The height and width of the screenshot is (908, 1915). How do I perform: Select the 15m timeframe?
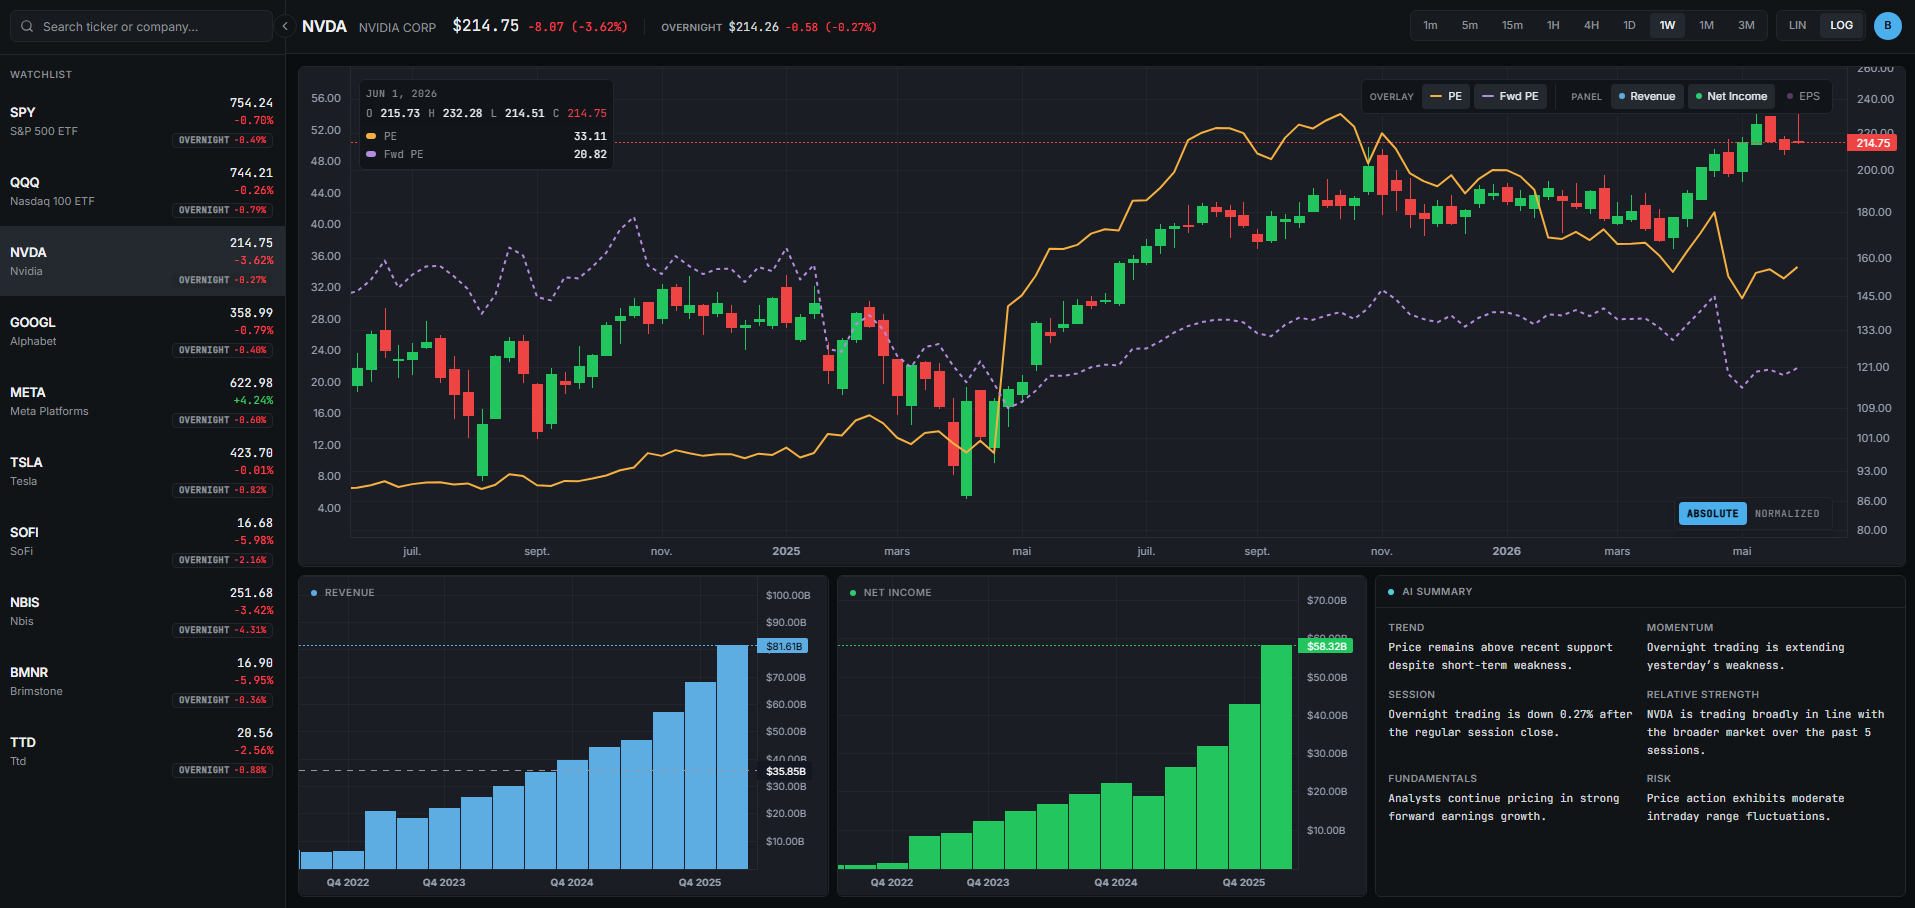pos(1512,26)
